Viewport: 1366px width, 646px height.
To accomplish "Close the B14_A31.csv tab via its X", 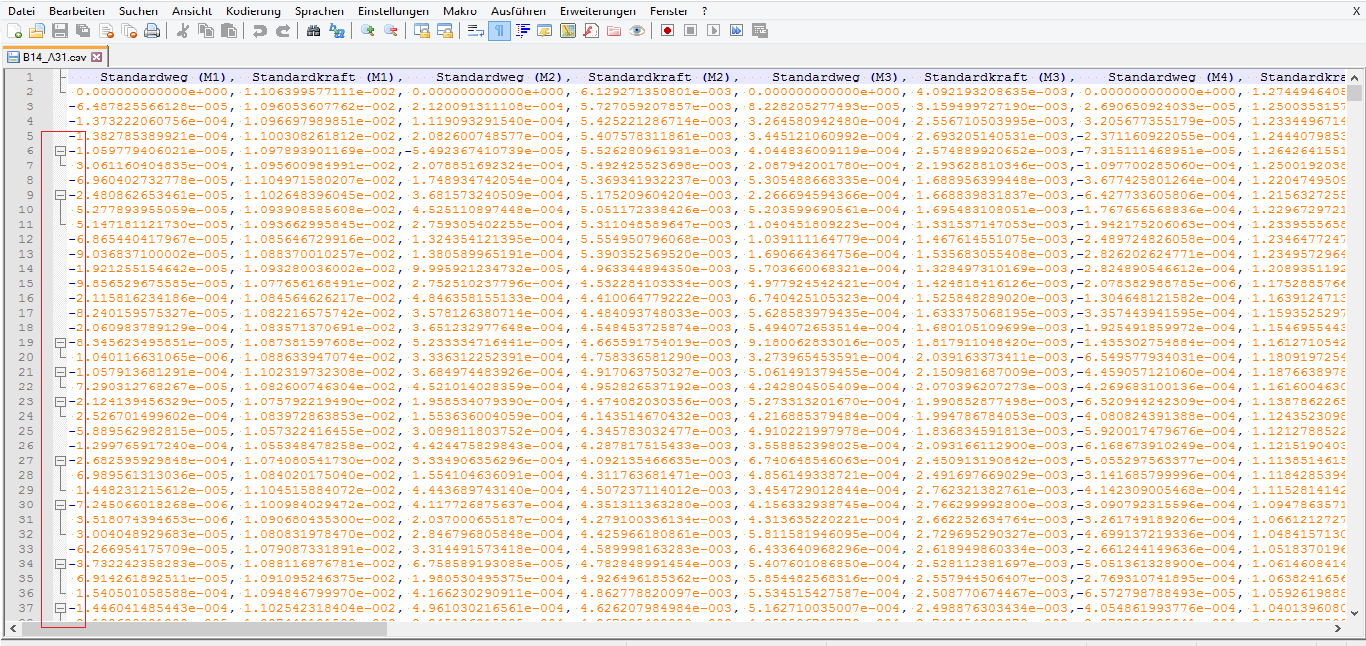I will (x=97, y=57).
